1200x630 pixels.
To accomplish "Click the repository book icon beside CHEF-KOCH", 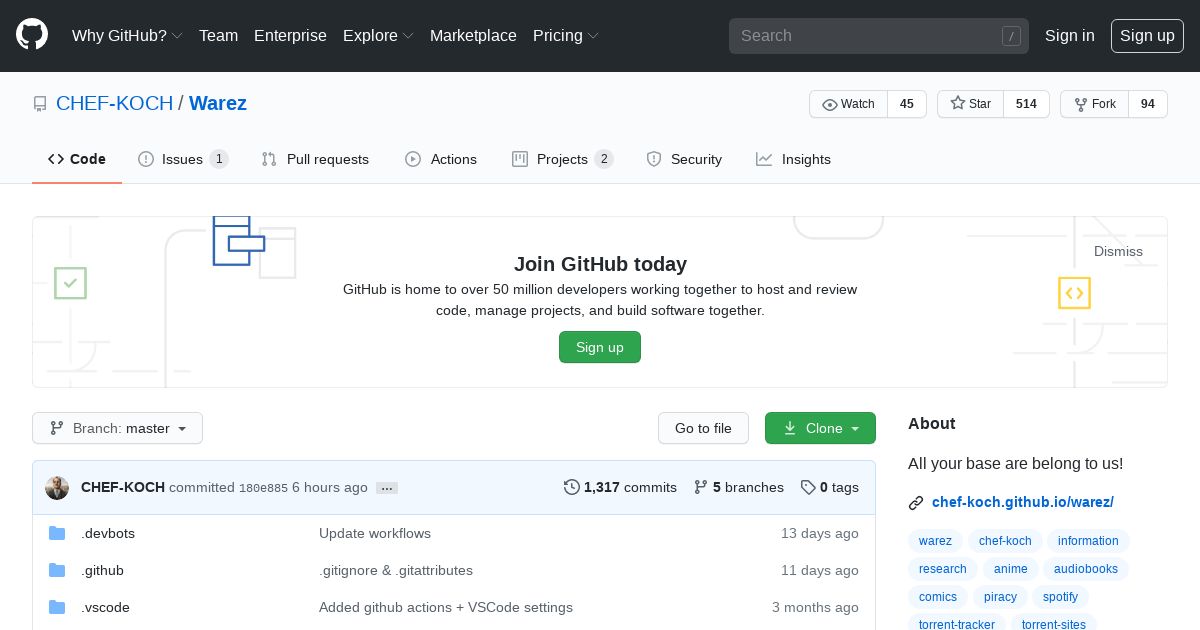I will [40, 104].
